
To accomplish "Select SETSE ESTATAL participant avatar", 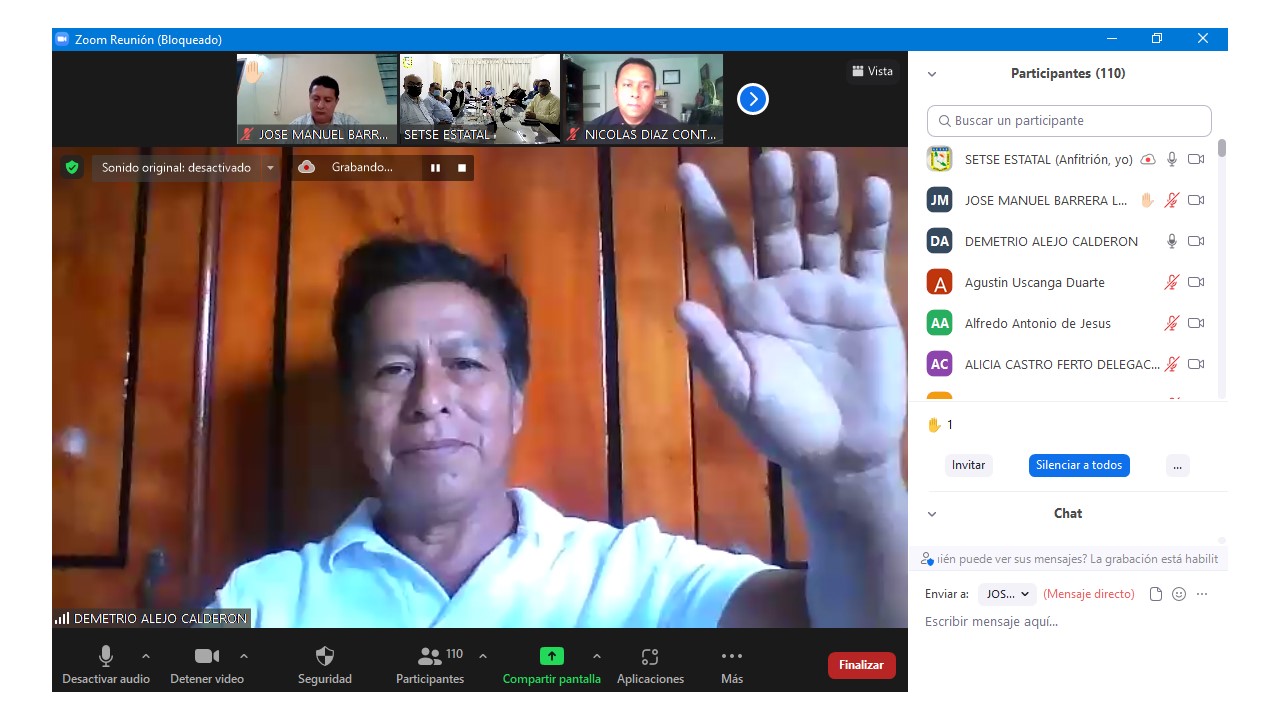I will (939, 159).
